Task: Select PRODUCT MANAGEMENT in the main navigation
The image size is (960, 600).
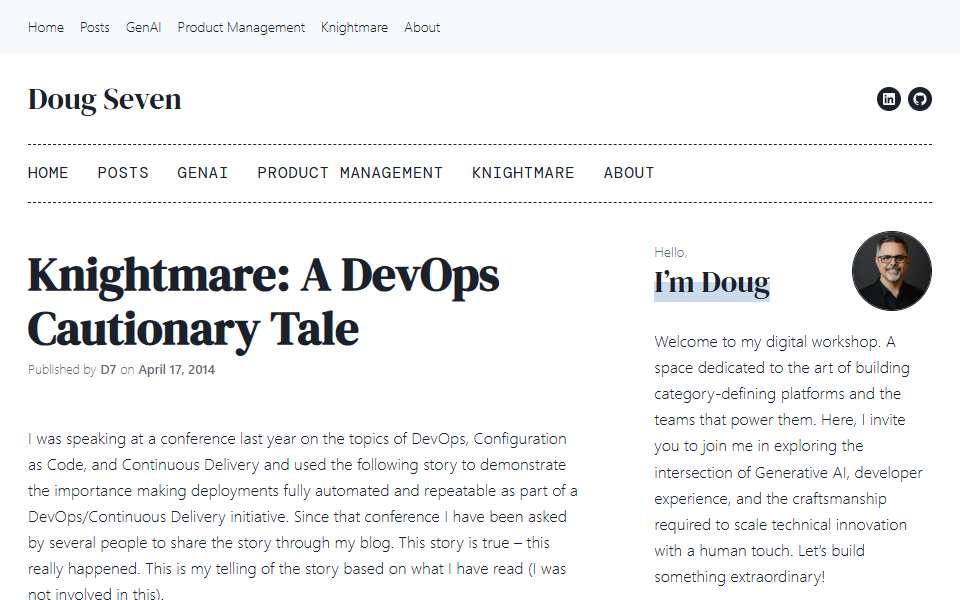Action: 350,173
